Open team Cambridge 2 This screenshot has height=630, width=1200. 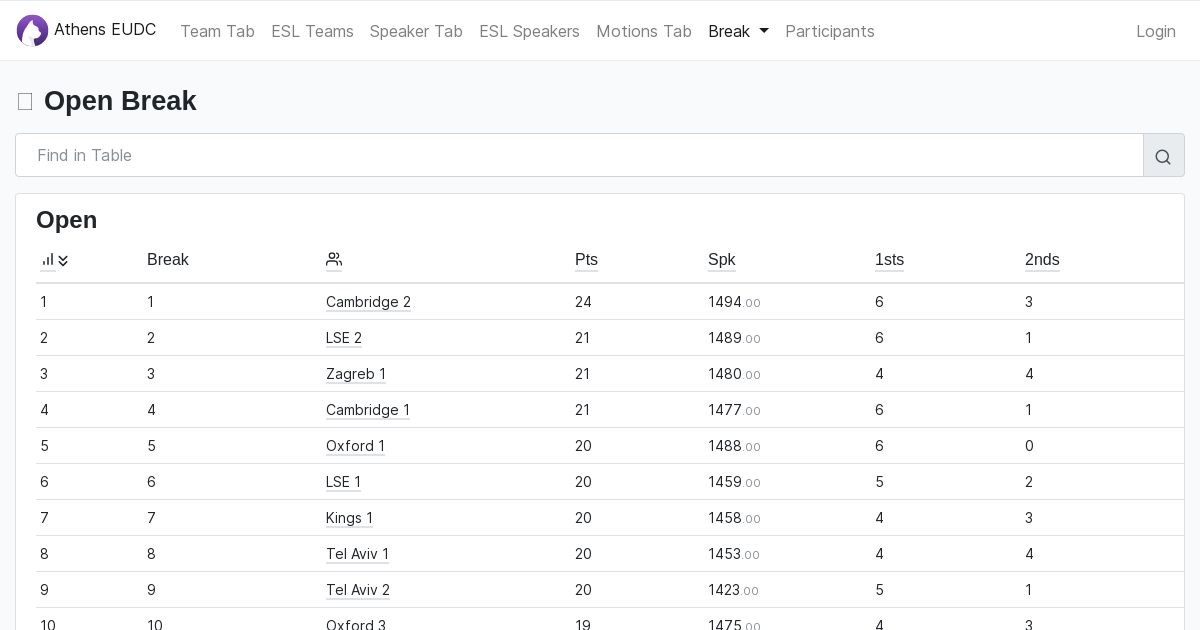coord(368,302)
